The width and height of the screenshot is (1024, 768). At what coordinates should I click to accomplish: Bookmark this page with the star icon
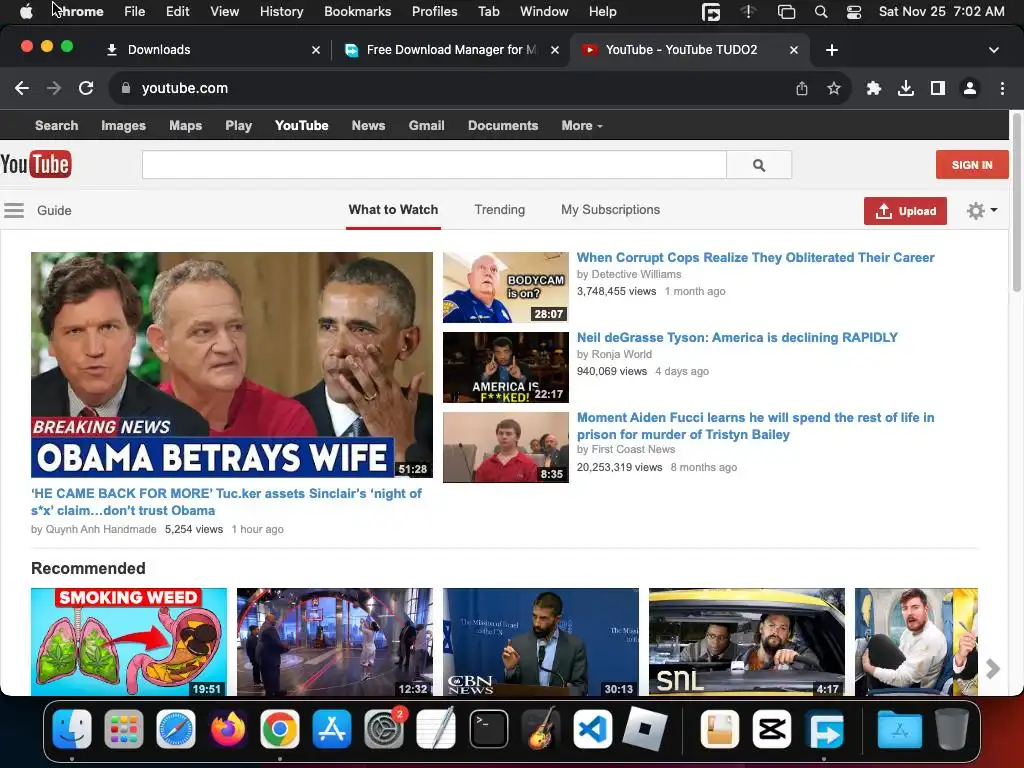(833, 88)
